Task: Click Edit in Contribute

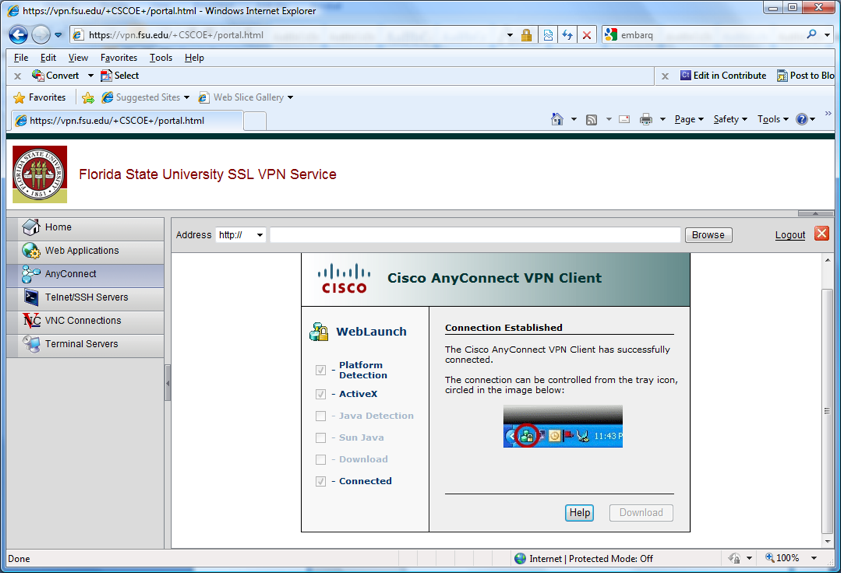Action: [x=723, y=76]
